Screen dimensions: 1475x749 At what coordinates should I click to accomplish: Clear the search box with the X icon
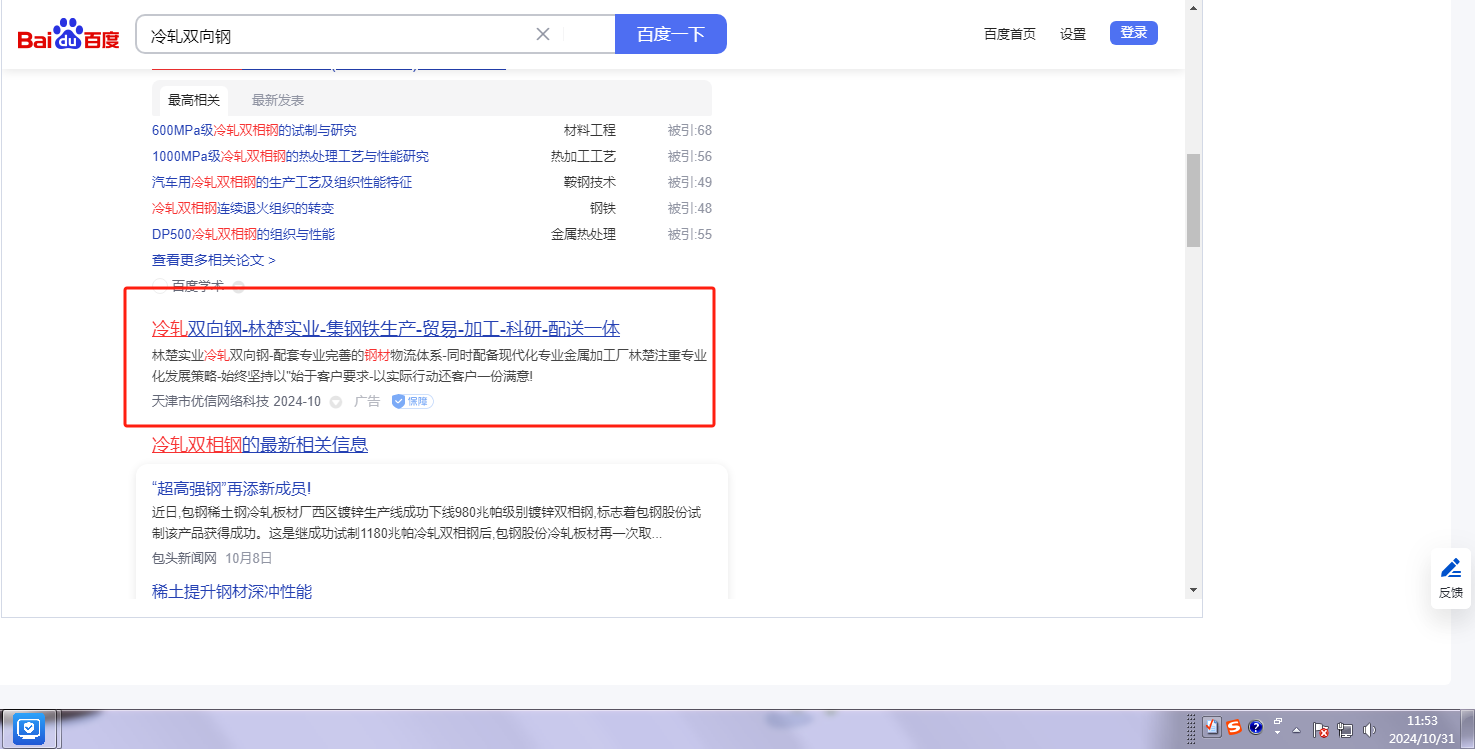543,34
